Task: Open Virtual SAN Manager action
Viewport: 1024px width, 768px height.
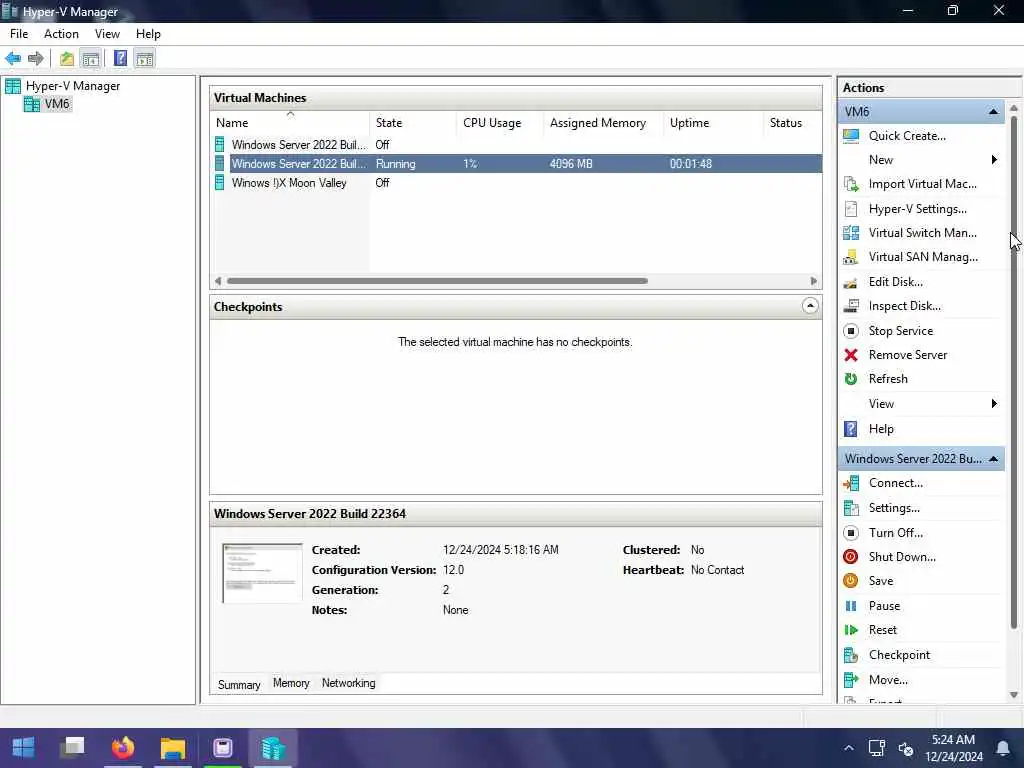Action: click(923, 257)
